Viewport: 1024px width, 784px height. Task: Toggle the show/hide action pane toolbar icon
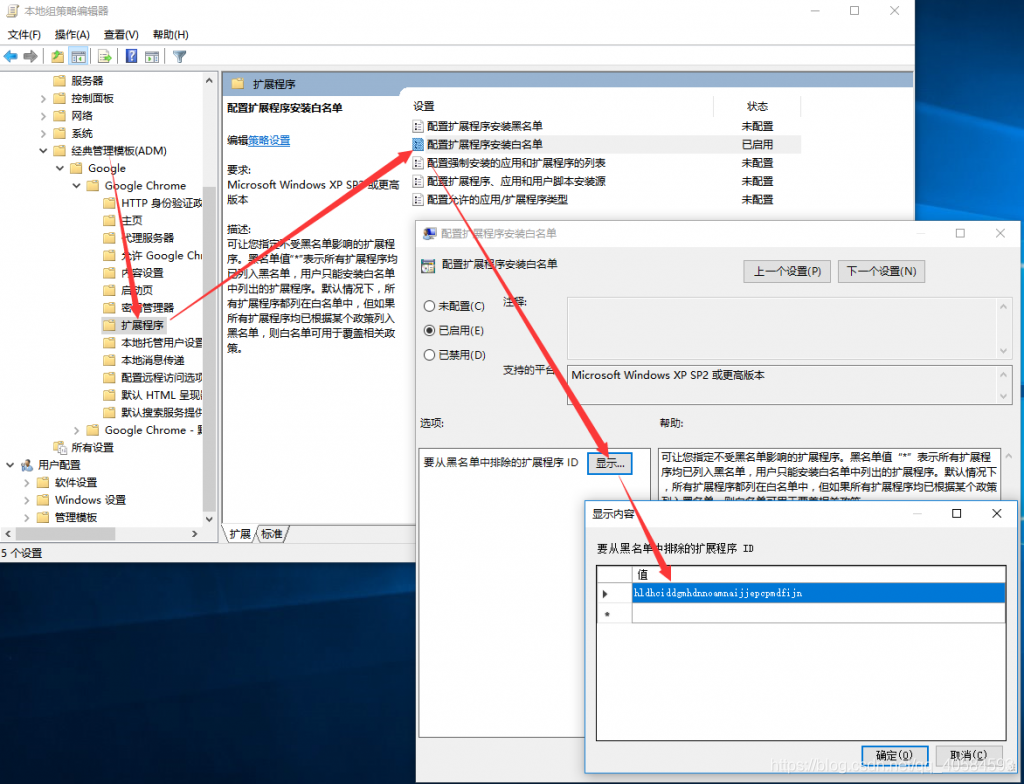[x=152, y=57]
